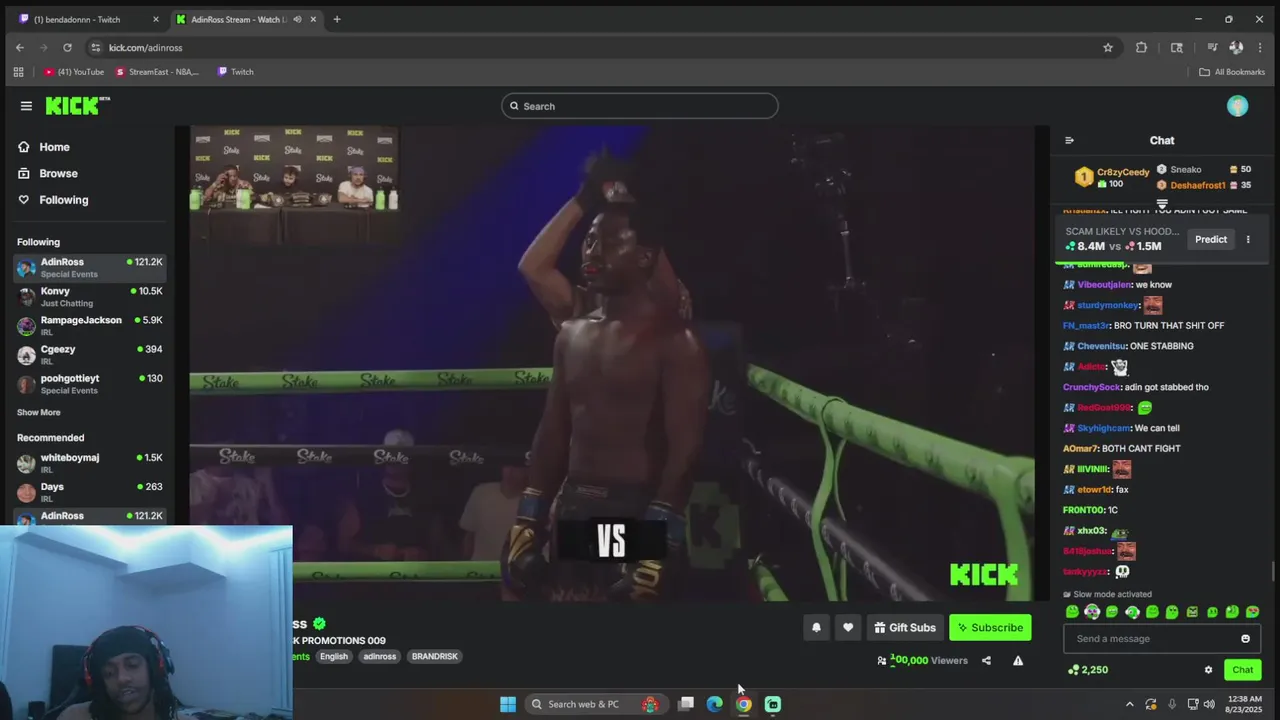The image size is (1280, 720).
Task: Open the Kick hamburger sidebar menu
Action: 26,106
